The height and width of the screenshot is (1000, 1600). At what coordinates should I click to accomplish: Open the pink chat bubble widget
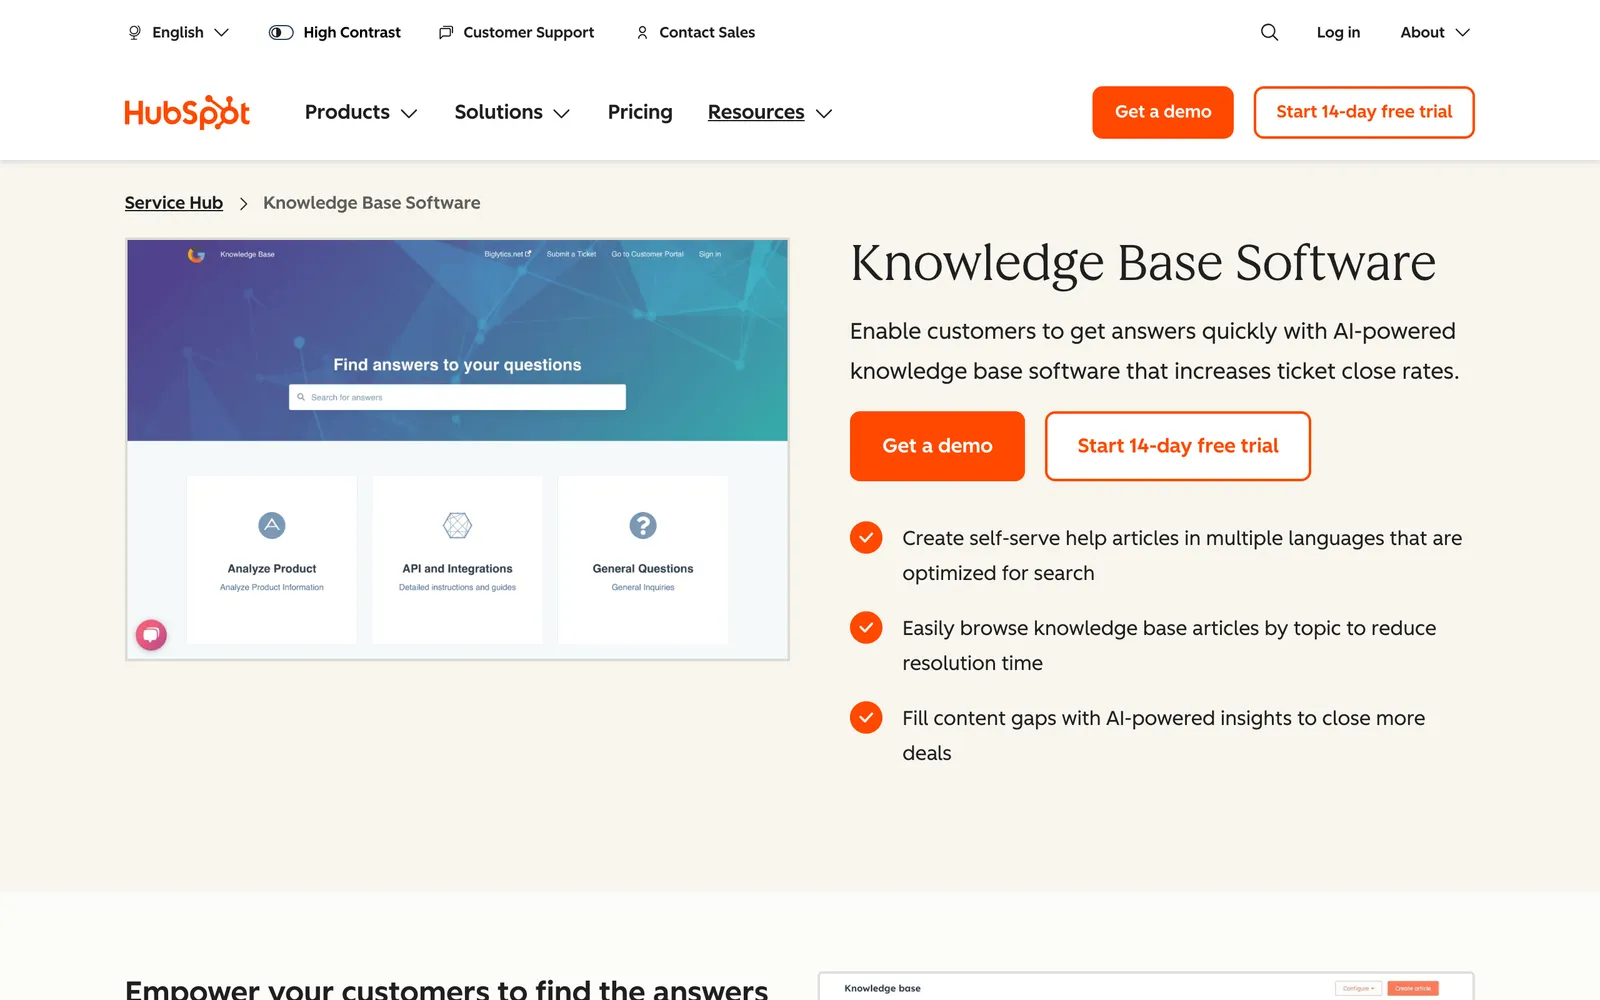click(x=151, y=634)
